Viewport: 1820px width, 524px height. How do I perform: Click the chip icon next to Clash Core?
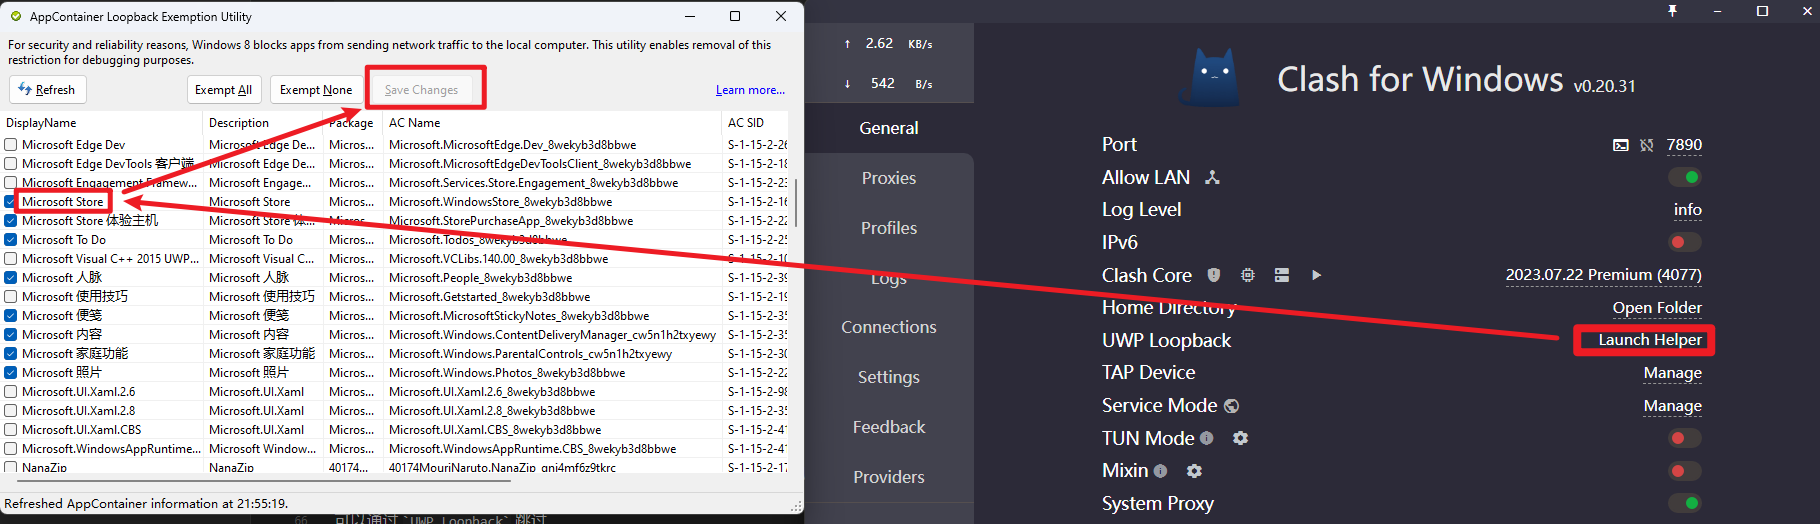click(x=1248, y=275)
